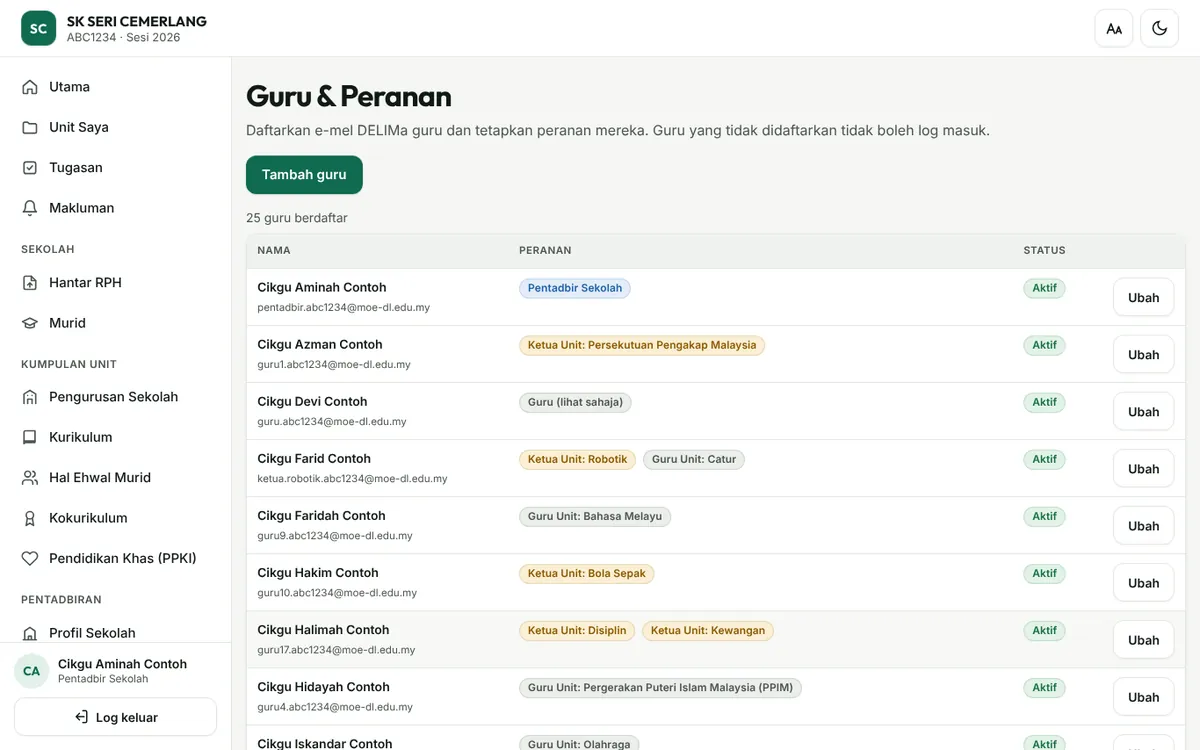Select the Tugasan checkbox icon
1200x750 pixels.
30,168
